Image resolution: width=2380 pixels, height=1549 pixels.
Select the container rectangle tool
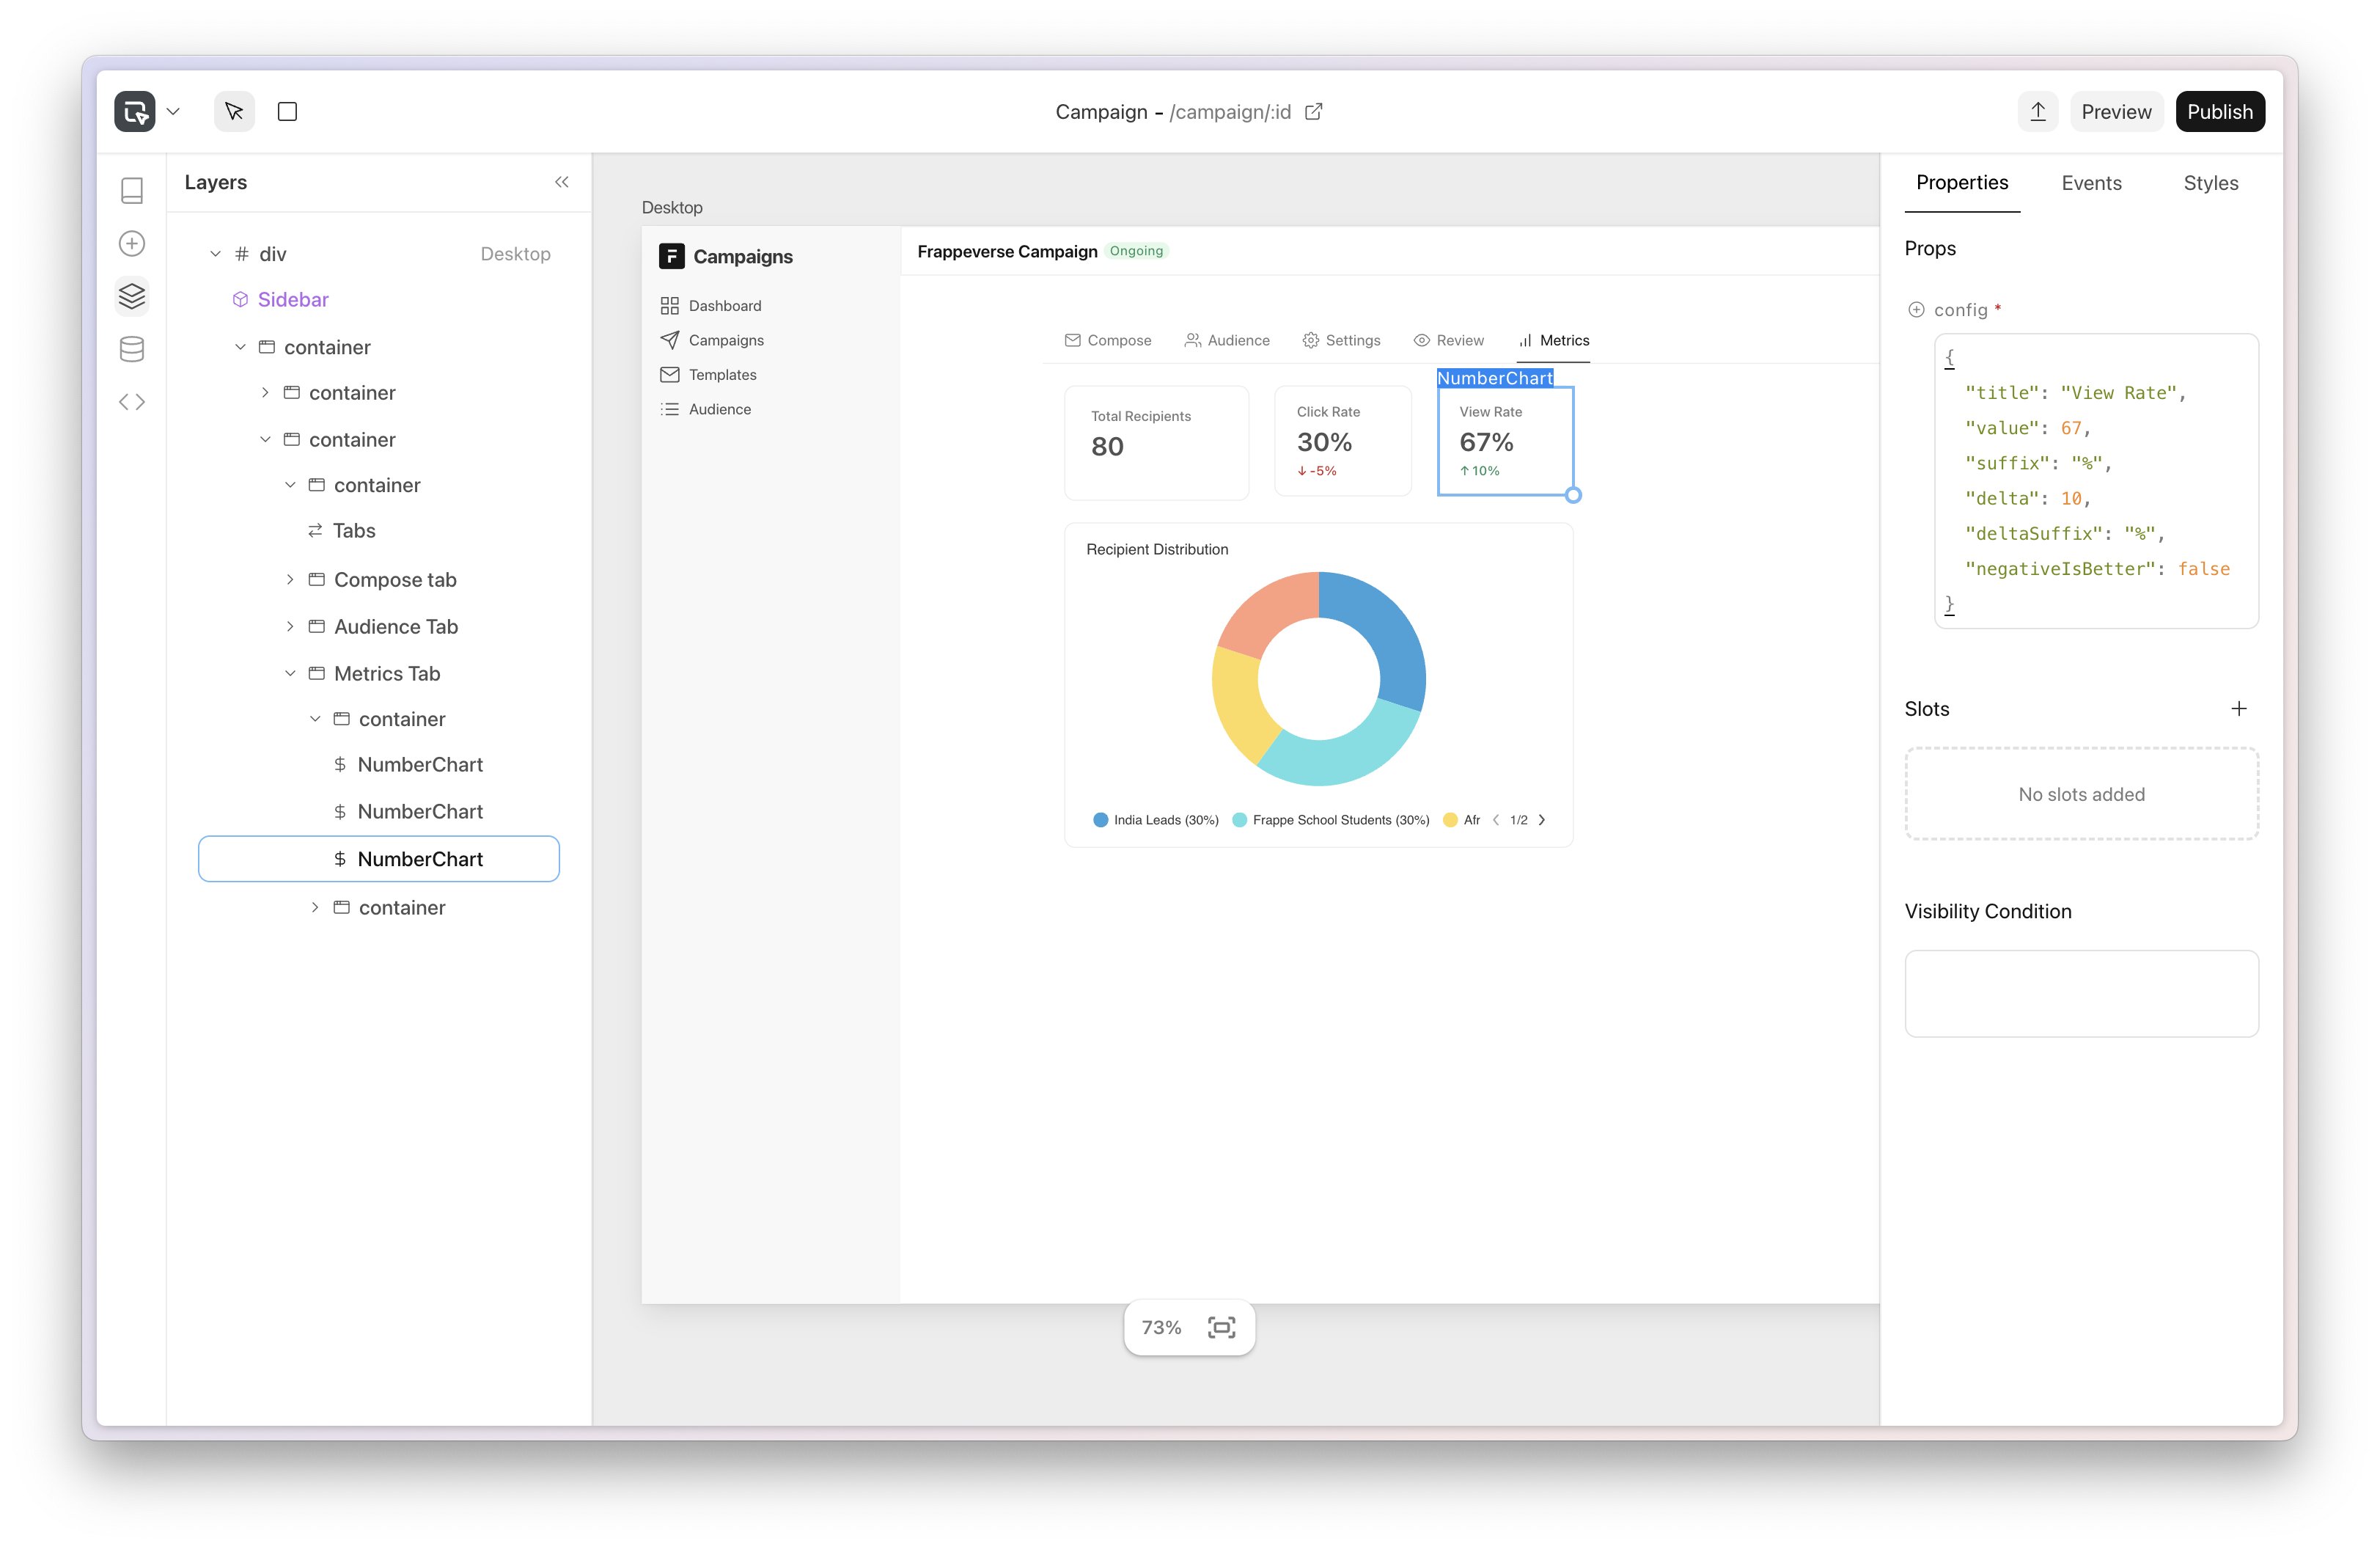click(287, 111)
